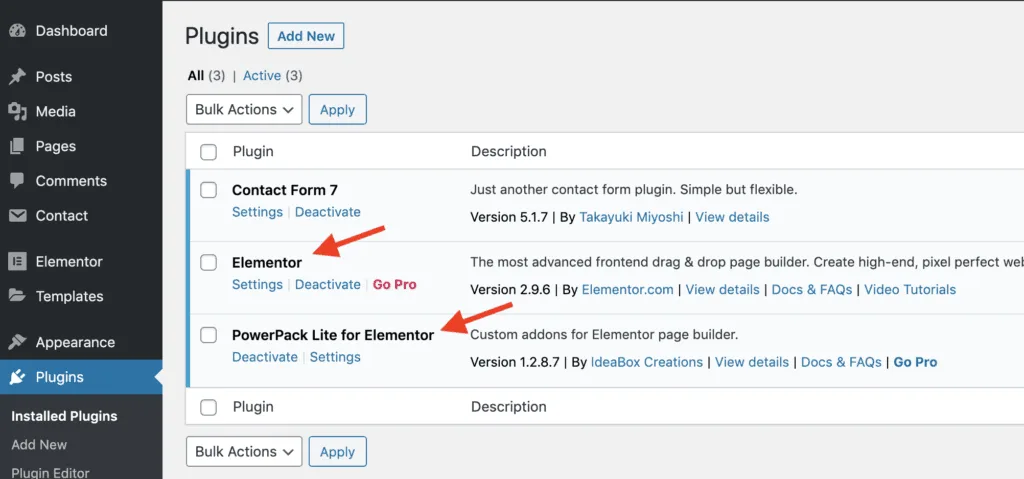Click Plugin column header at top
This screenshot has height=479, width=1024.
tap(253, 152)
